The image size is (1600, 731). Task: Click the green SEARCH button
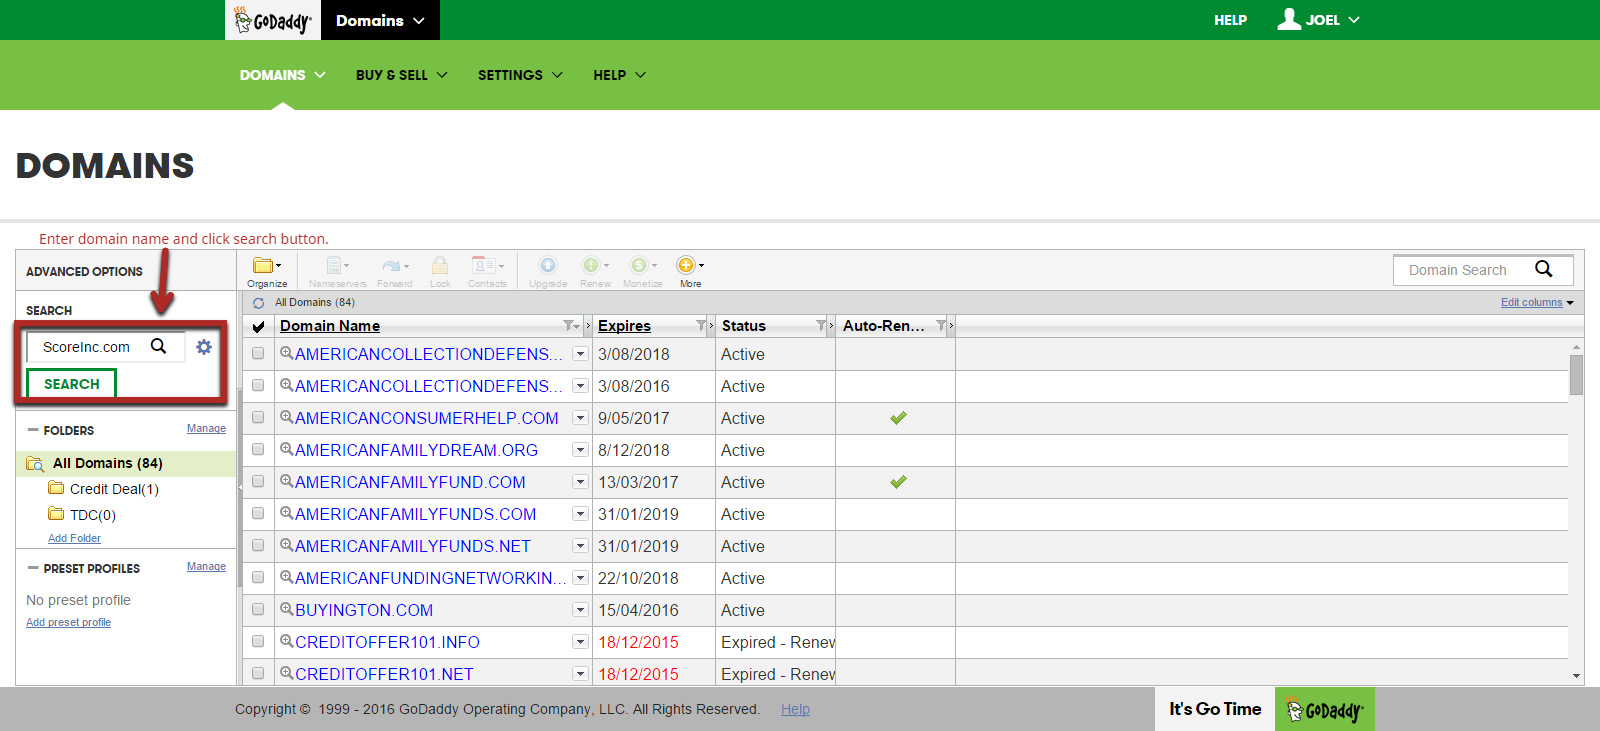pos(72,384)
